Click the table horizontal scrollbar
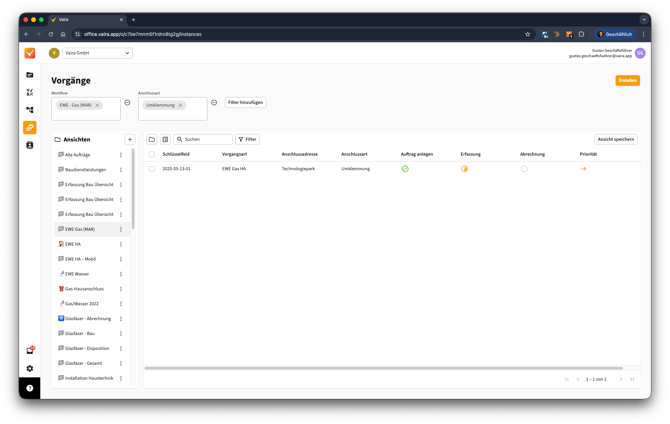 click(383, 368)
